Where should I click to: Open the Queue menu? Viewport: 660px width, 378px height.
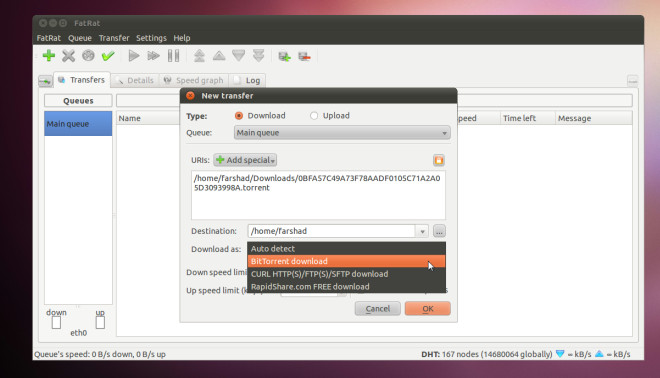click(80, 38)
